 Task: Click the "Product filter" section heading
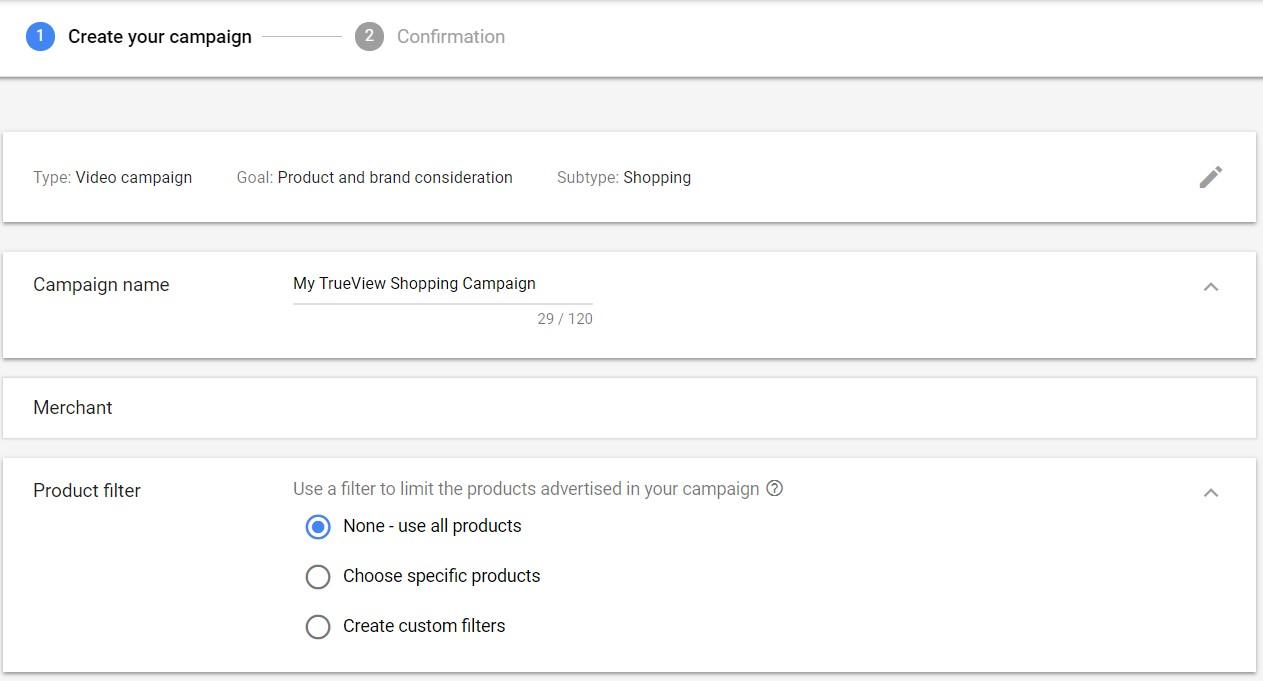[87, 491]
